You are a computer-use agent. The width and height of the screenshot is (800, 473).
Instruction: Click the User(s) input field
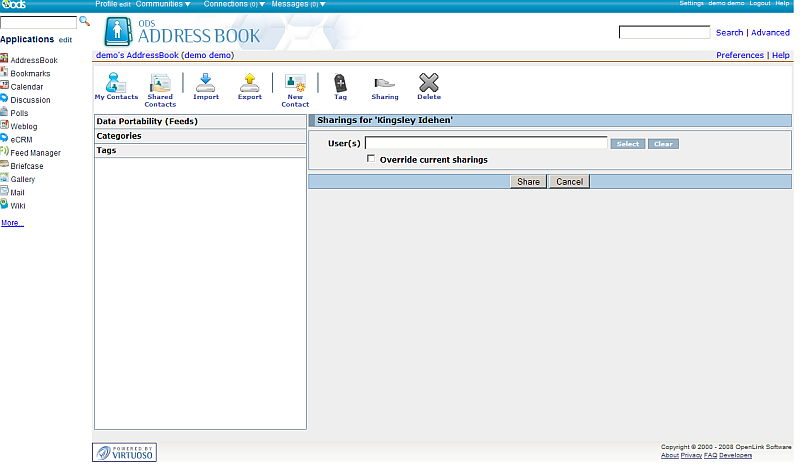point(486,143)
